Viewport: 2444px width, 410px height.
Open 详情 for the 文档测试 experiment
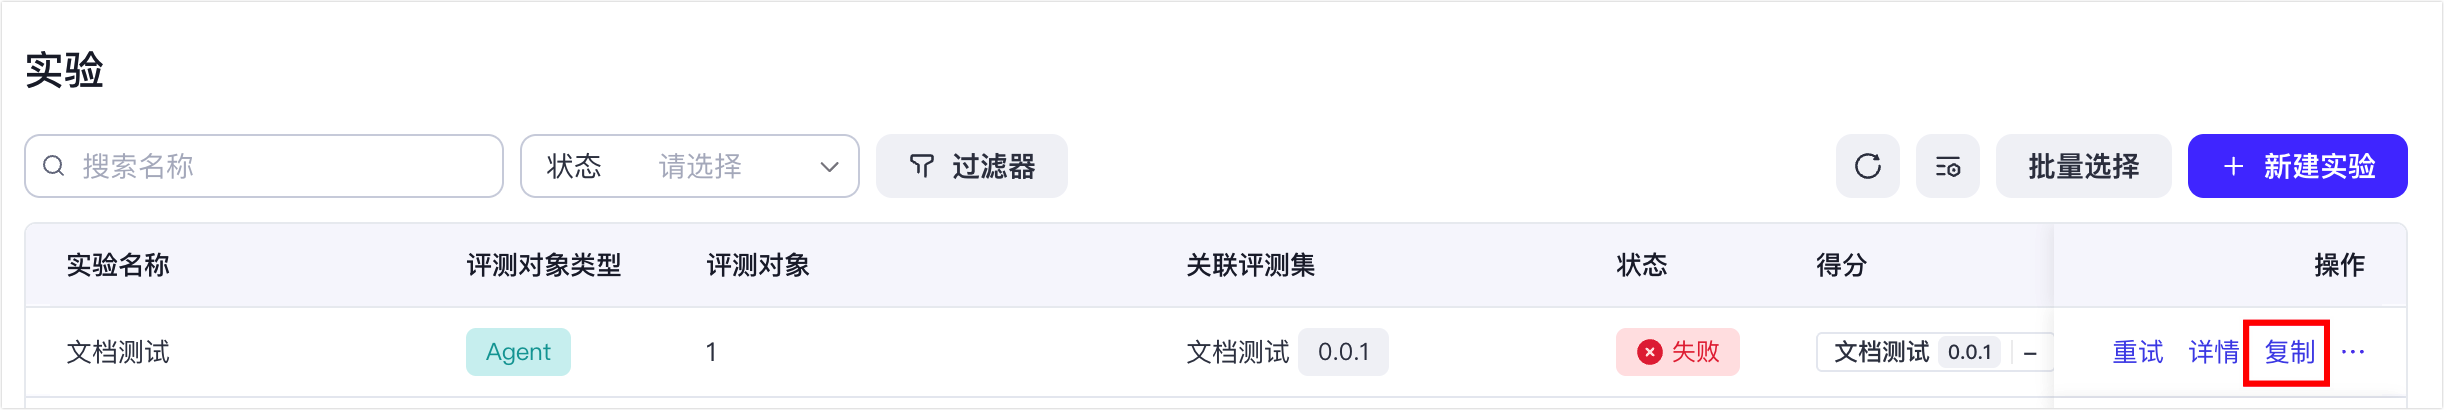click(x=2213, y=352)
